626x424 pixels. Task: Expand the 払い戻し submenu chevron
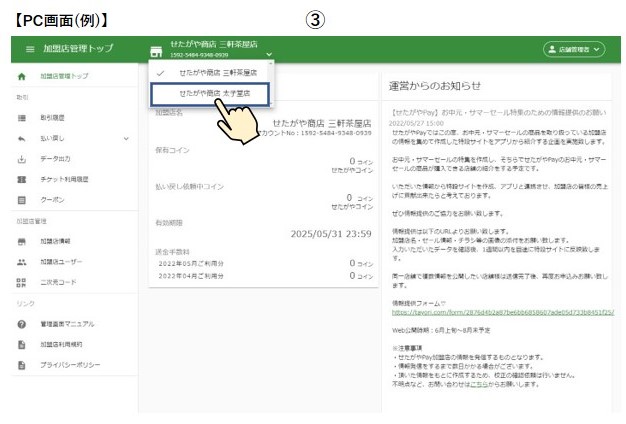(x=126, y=139)
